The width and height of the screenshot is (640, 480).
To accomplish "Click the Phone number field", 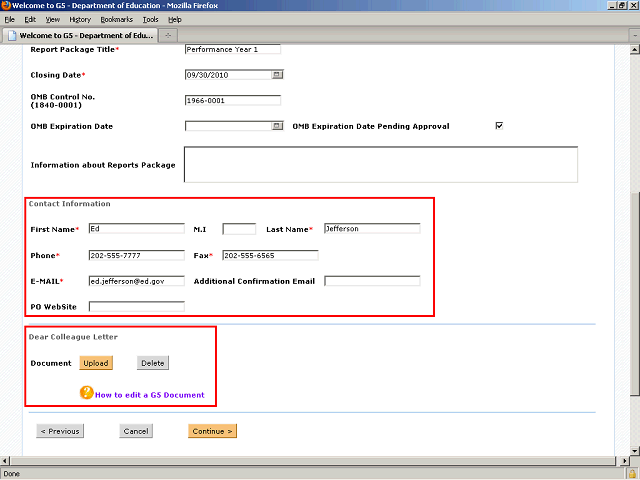I will (x=137, y=256).
